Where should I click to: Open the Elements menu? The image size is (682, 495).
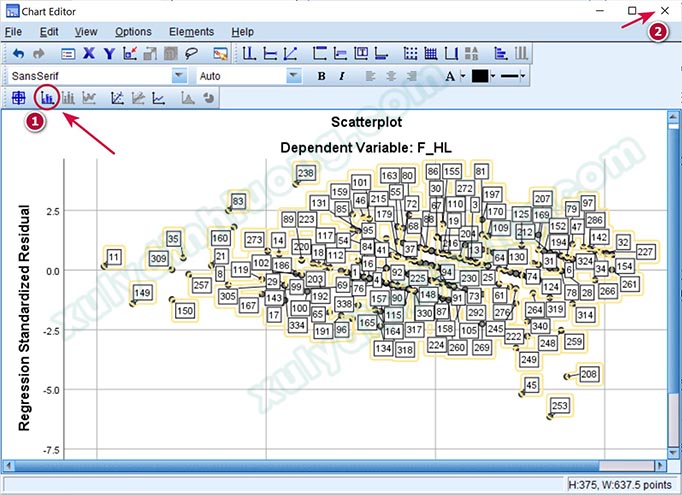[191, 32]
